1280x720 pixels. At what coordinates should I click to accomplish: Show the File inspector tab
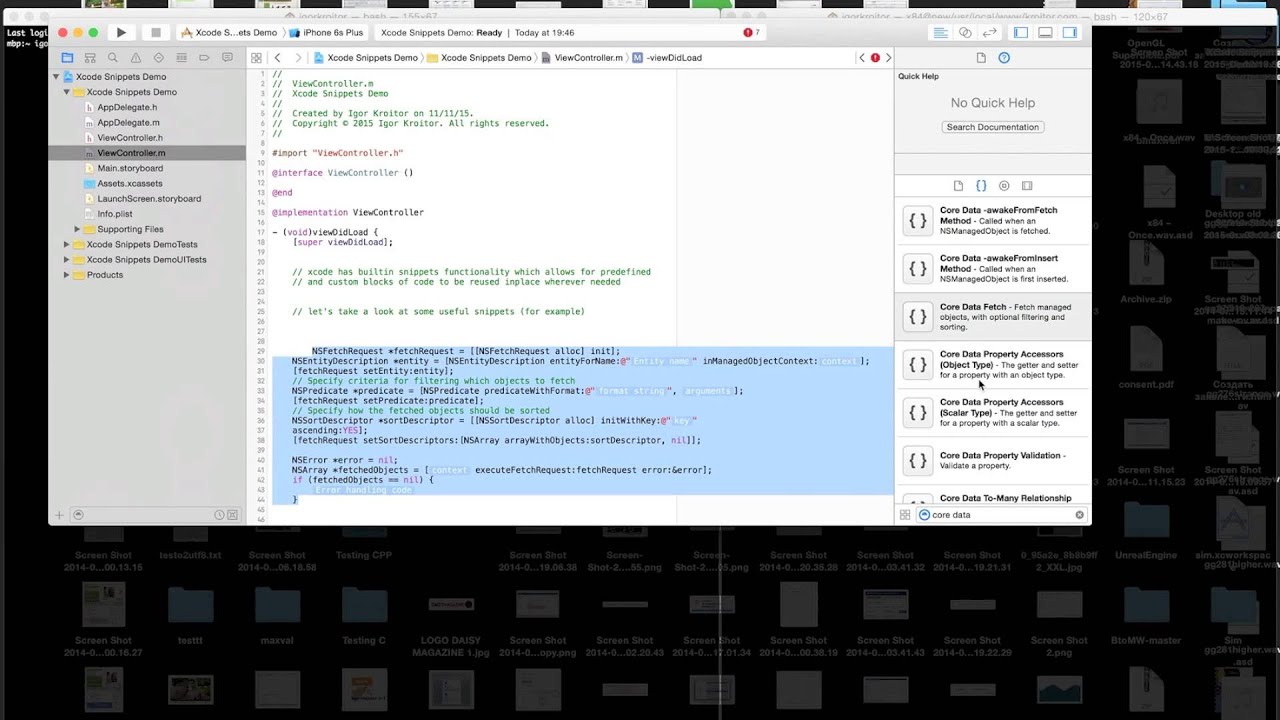click(x=981, y=58)
